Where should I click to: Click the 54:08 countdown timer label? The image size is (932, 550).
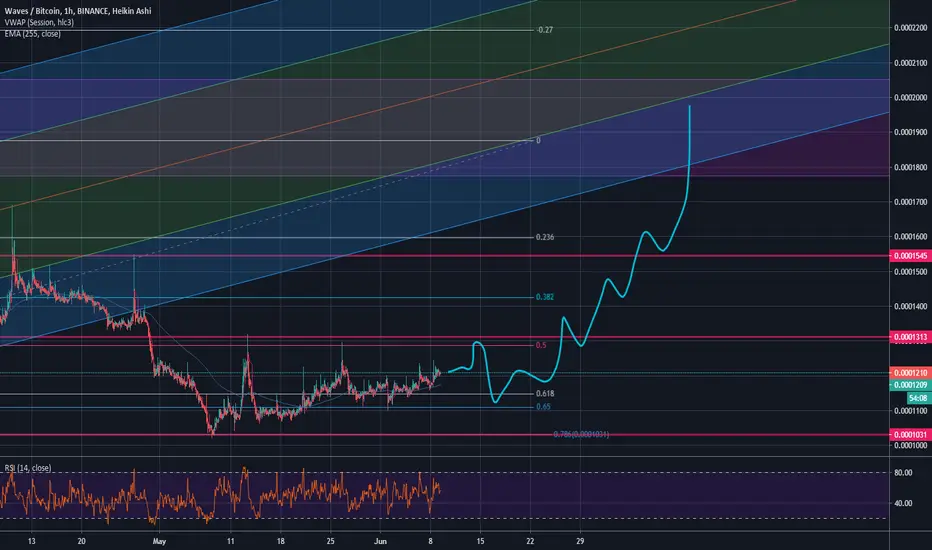point(918,398)
